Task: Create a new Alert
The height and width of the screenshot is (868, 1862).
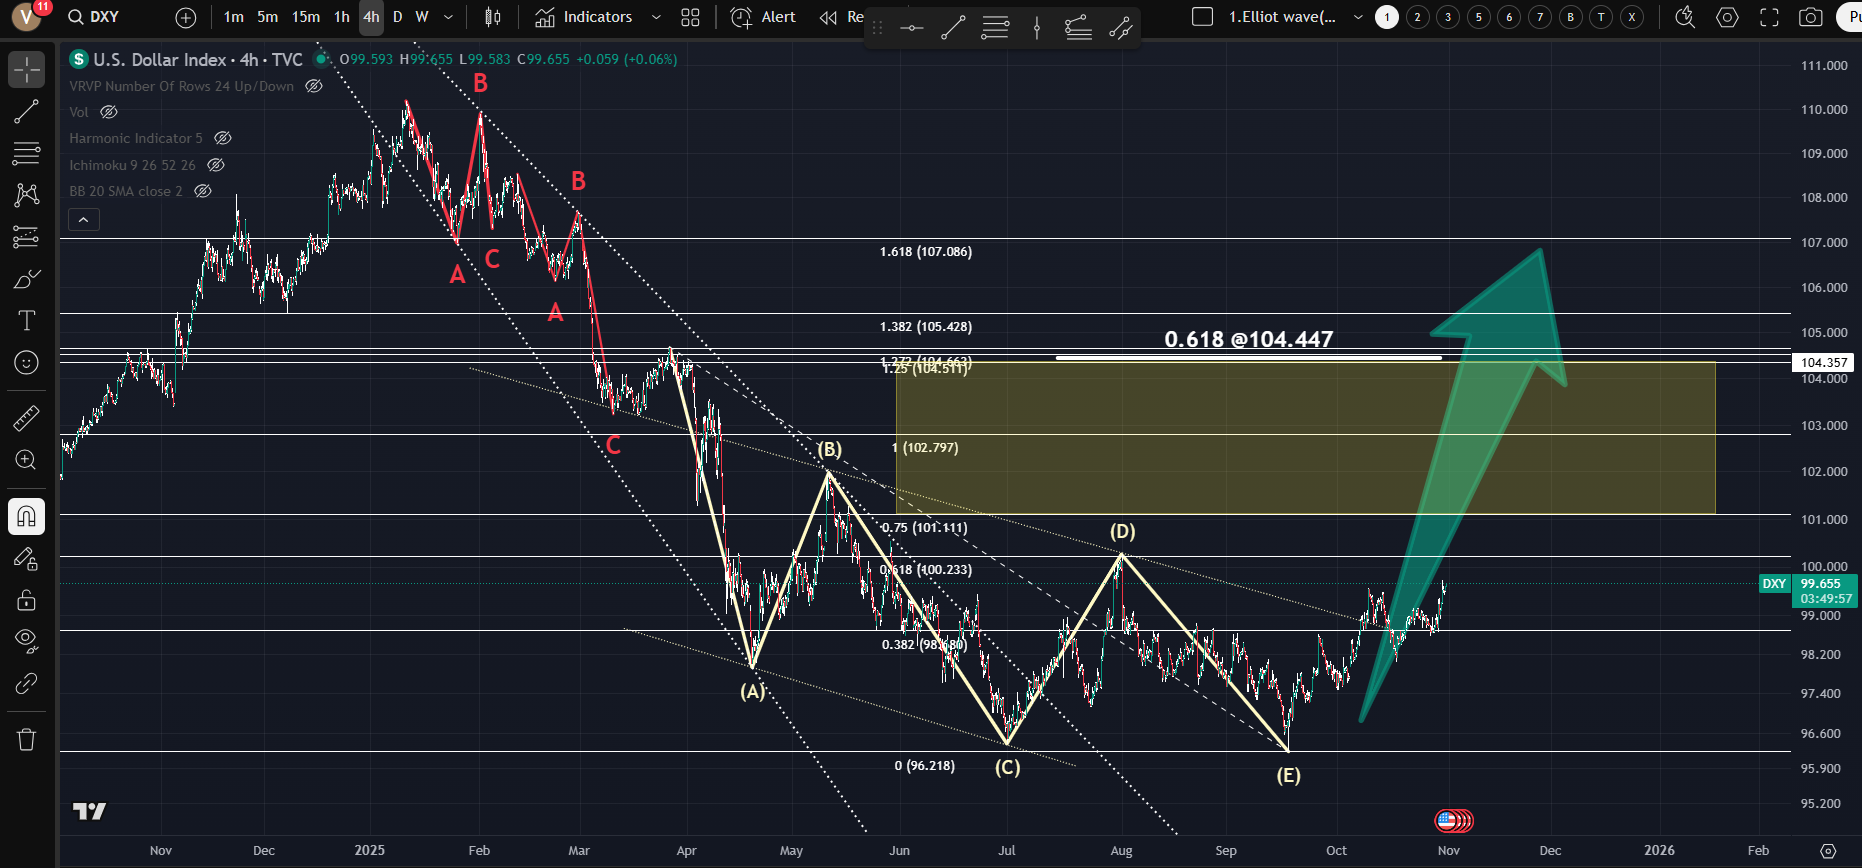Action: [x=764, y=17]
